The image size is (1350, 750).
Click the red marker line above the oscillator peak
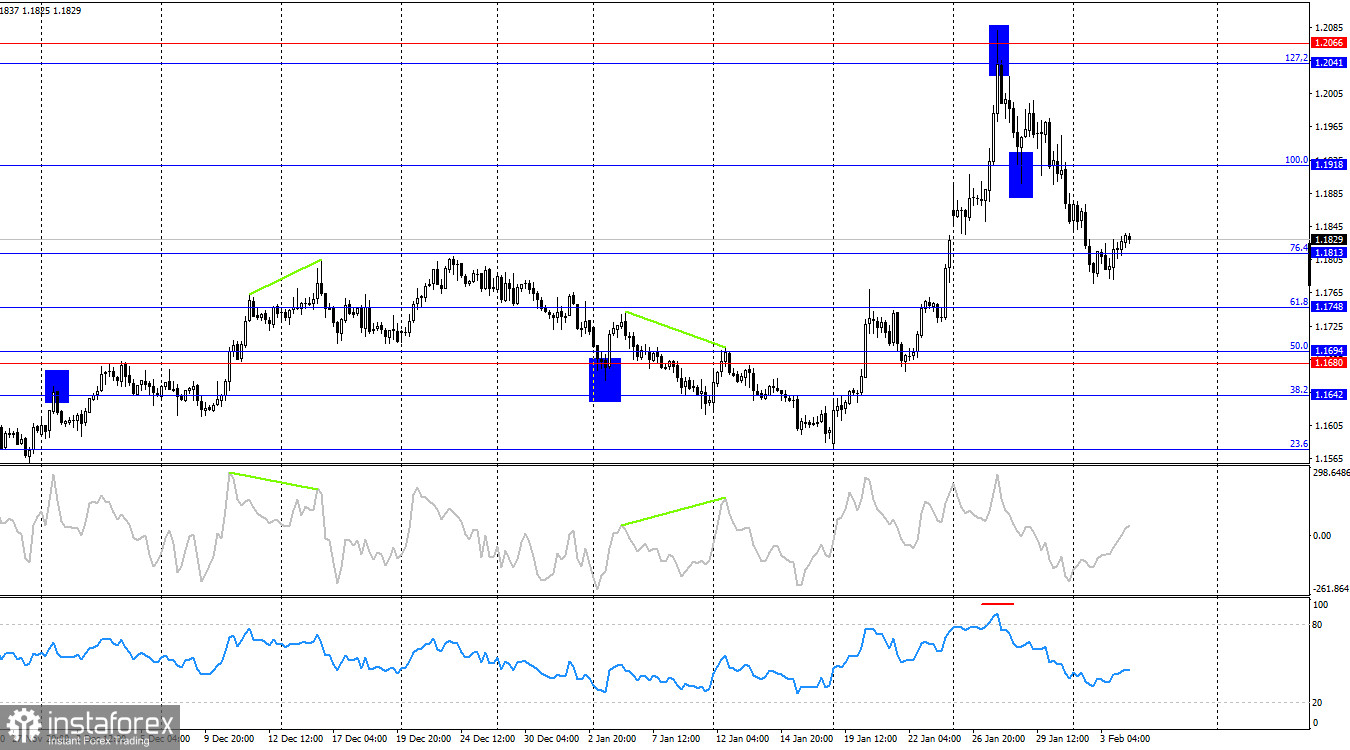click(997, 604)
